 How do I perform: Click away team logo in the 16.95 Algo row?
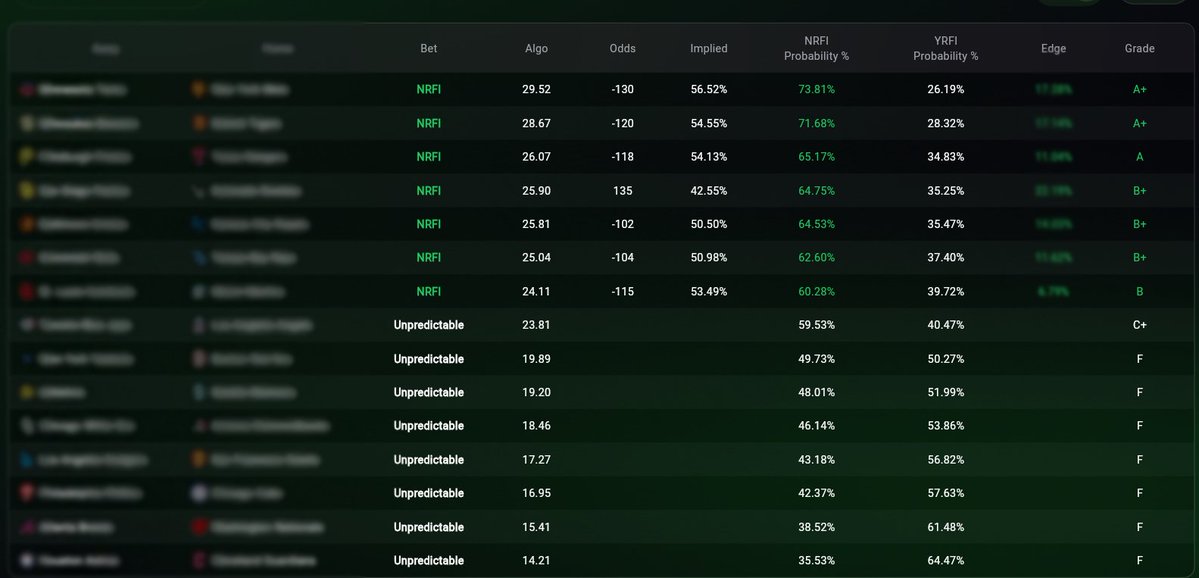click(x=28, y=493)
